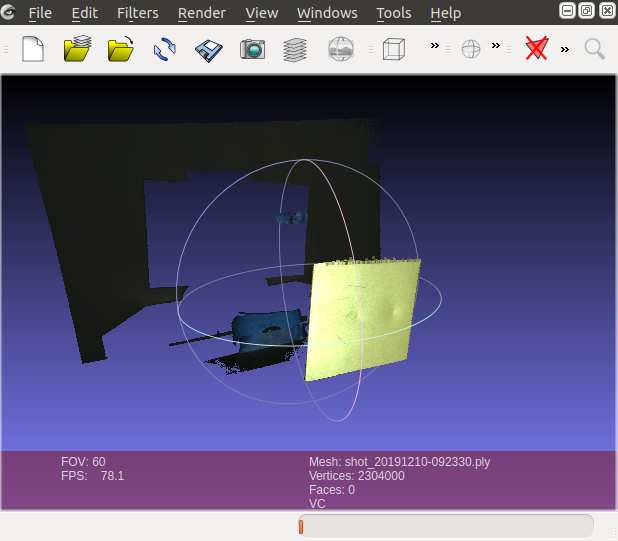Click the blue object in the 3D view
618x541 pixels.
point(268,329)
